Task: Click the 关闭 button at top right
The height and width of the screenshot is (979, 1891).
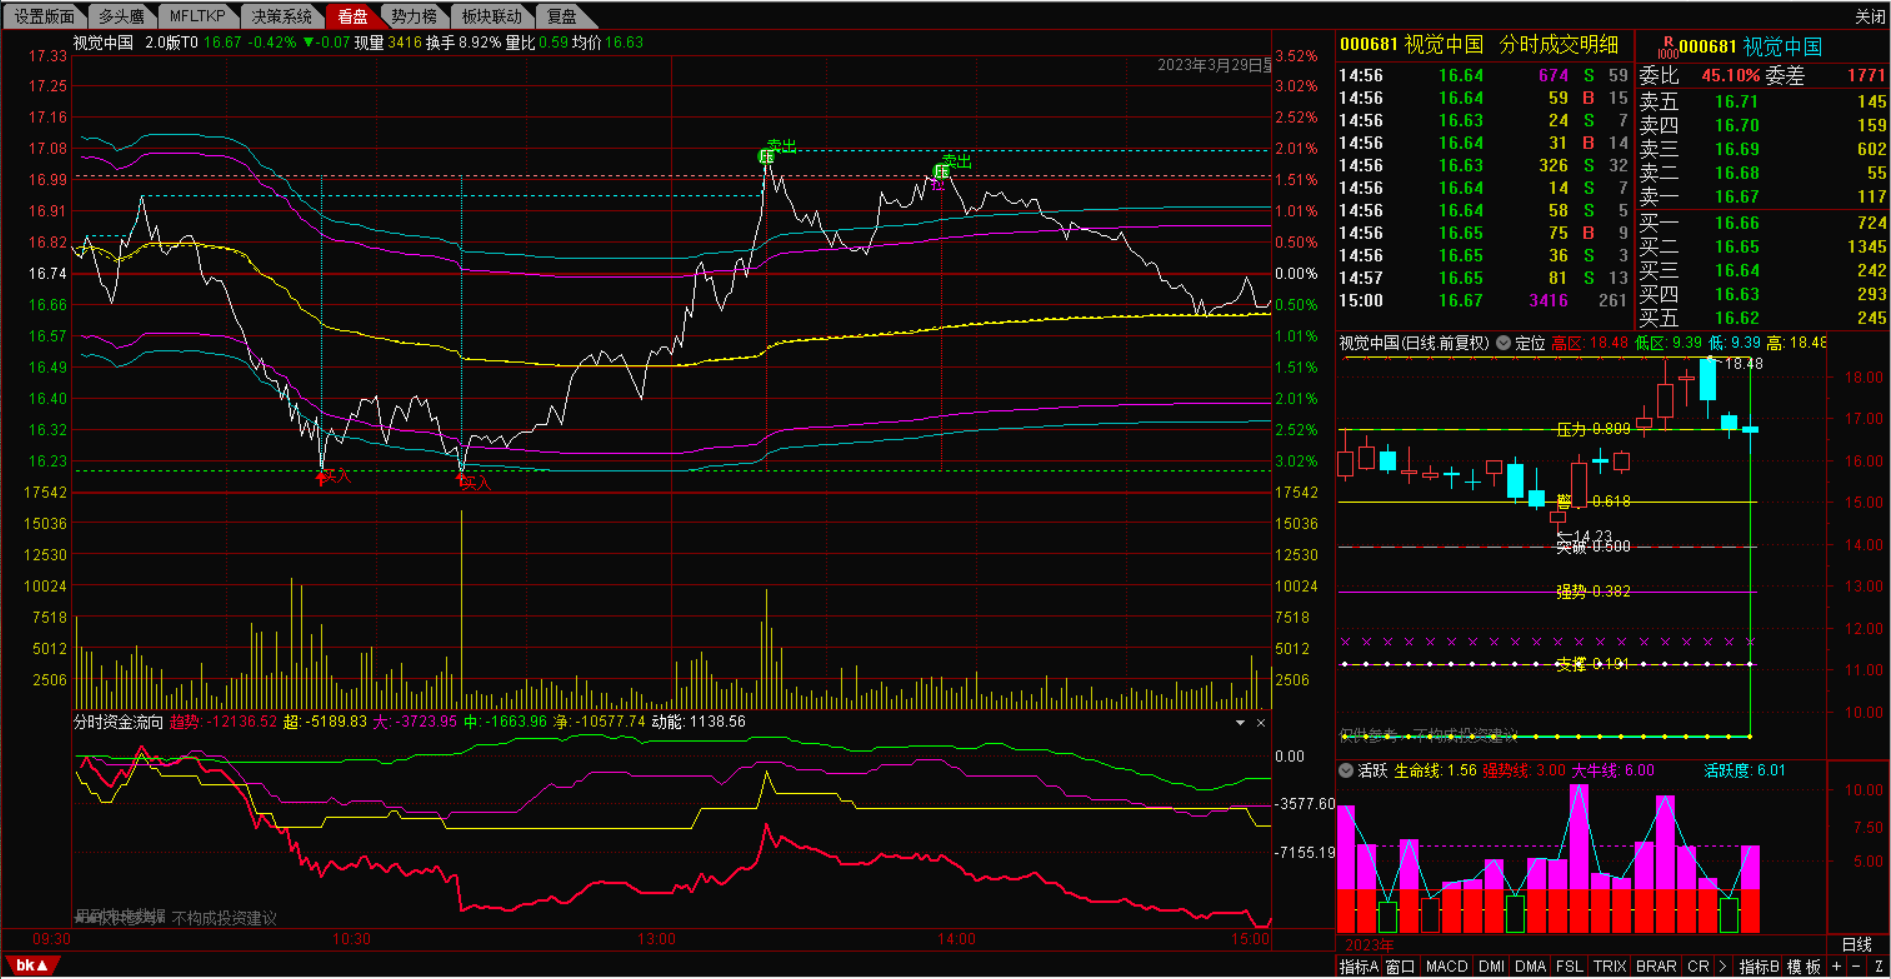Action: tap(1870, 16)
